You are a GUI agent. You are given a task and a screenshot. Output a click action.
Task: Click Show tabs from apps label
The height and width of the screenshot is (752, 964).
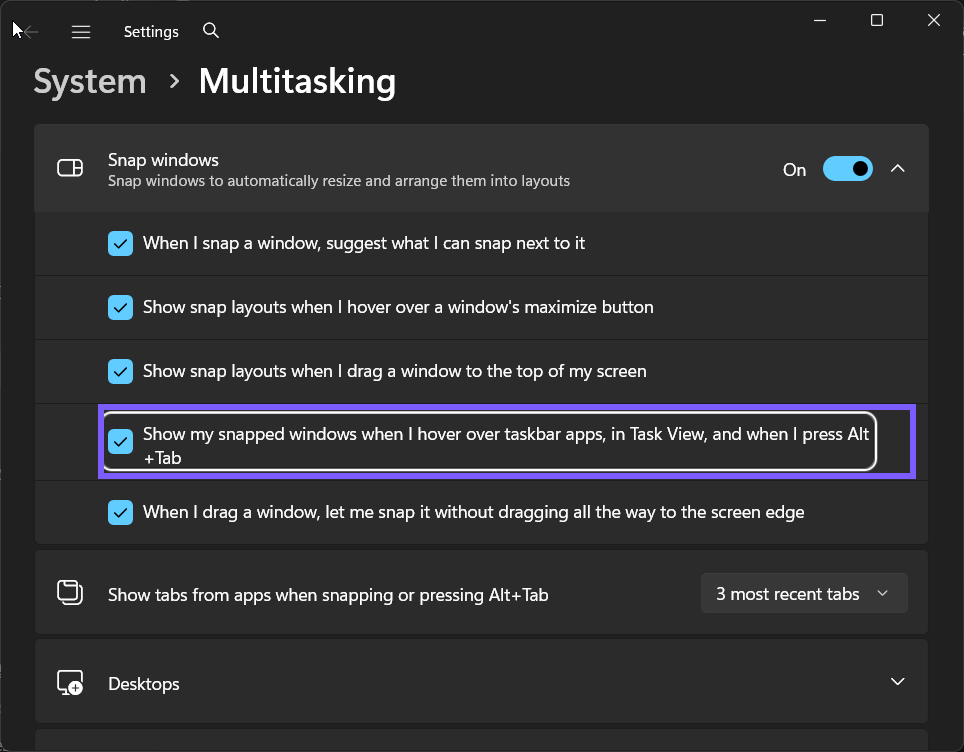(x=328, y=595)
